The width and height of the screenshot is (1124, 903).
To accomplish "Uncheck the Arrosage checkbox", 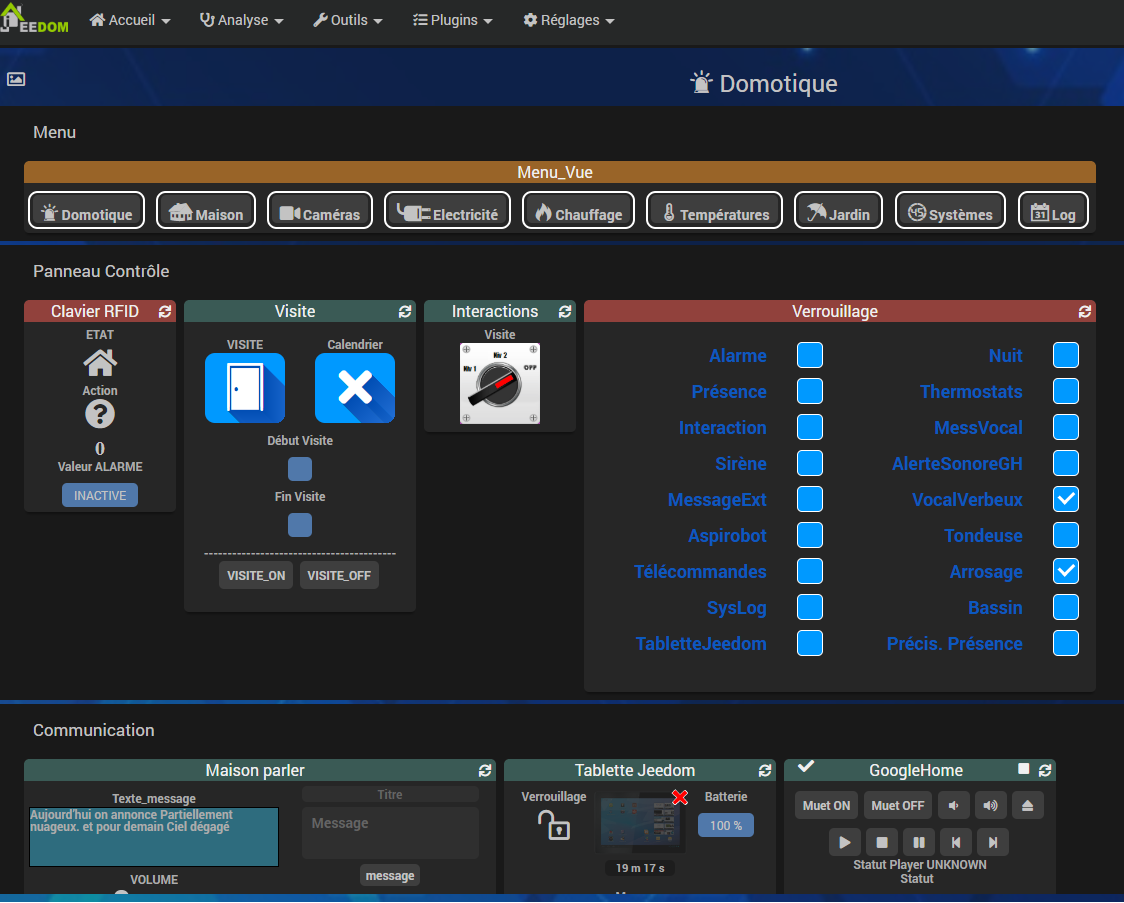I will pos(1066,571).
